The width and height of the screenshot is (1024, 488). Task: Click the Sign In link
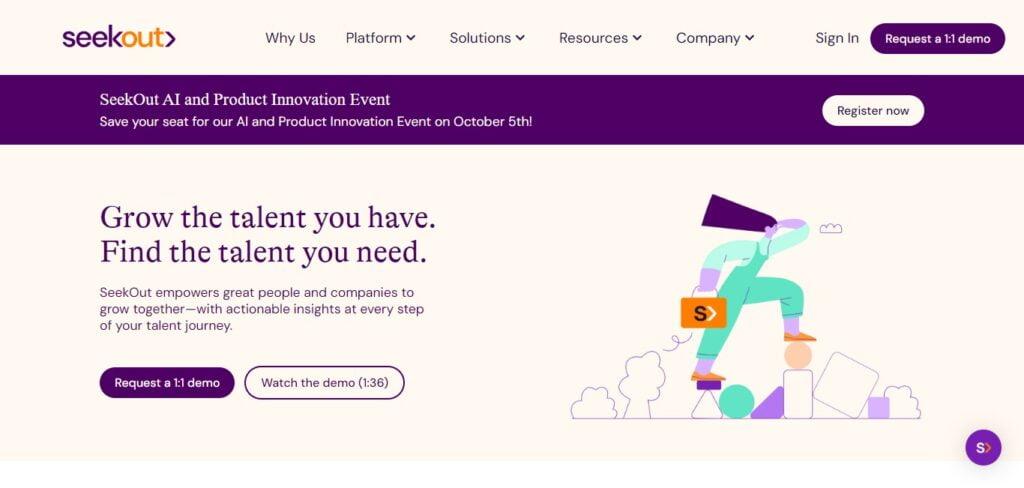pos(837,38)
